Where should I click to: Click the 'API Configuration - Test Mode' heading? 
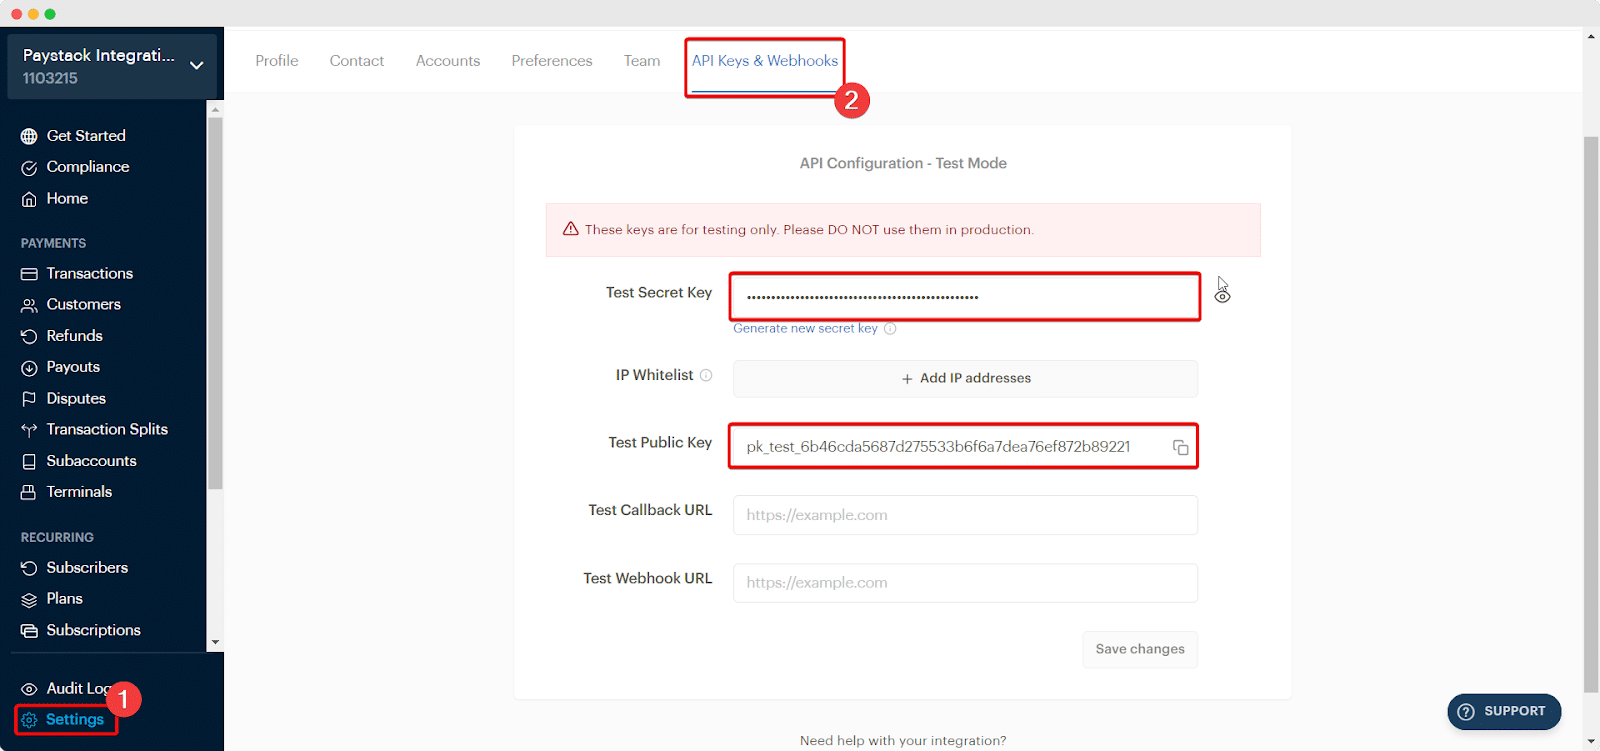click(903, 163)
